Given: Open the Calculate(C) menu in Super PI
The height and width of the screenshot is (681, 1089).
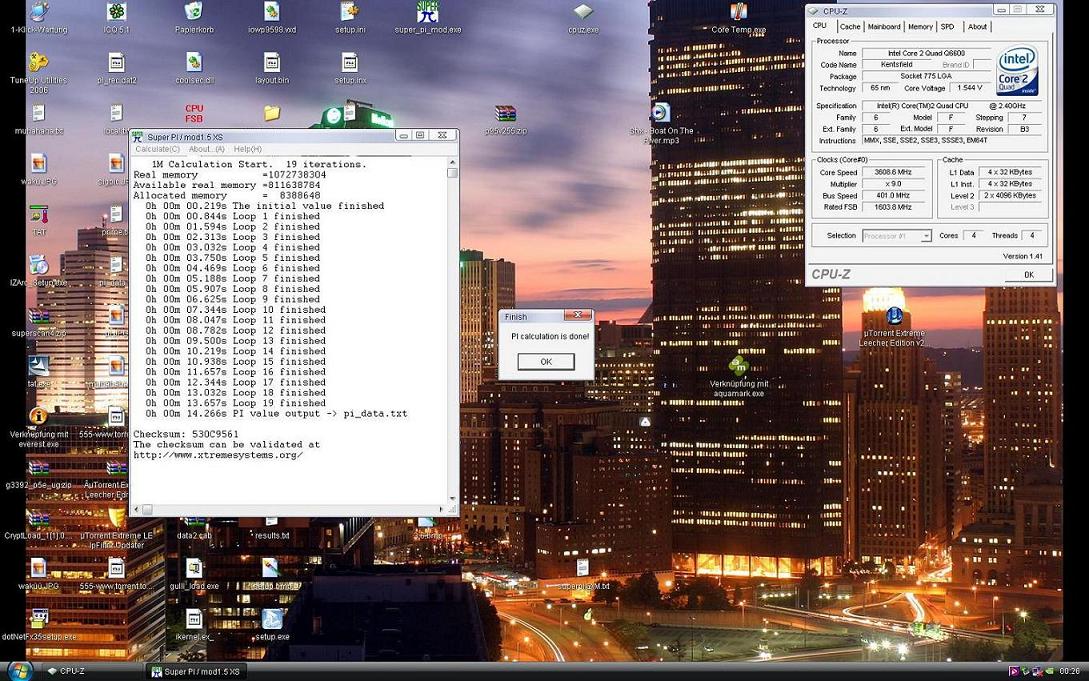Looking at the screenshot, I should point(157,149).
